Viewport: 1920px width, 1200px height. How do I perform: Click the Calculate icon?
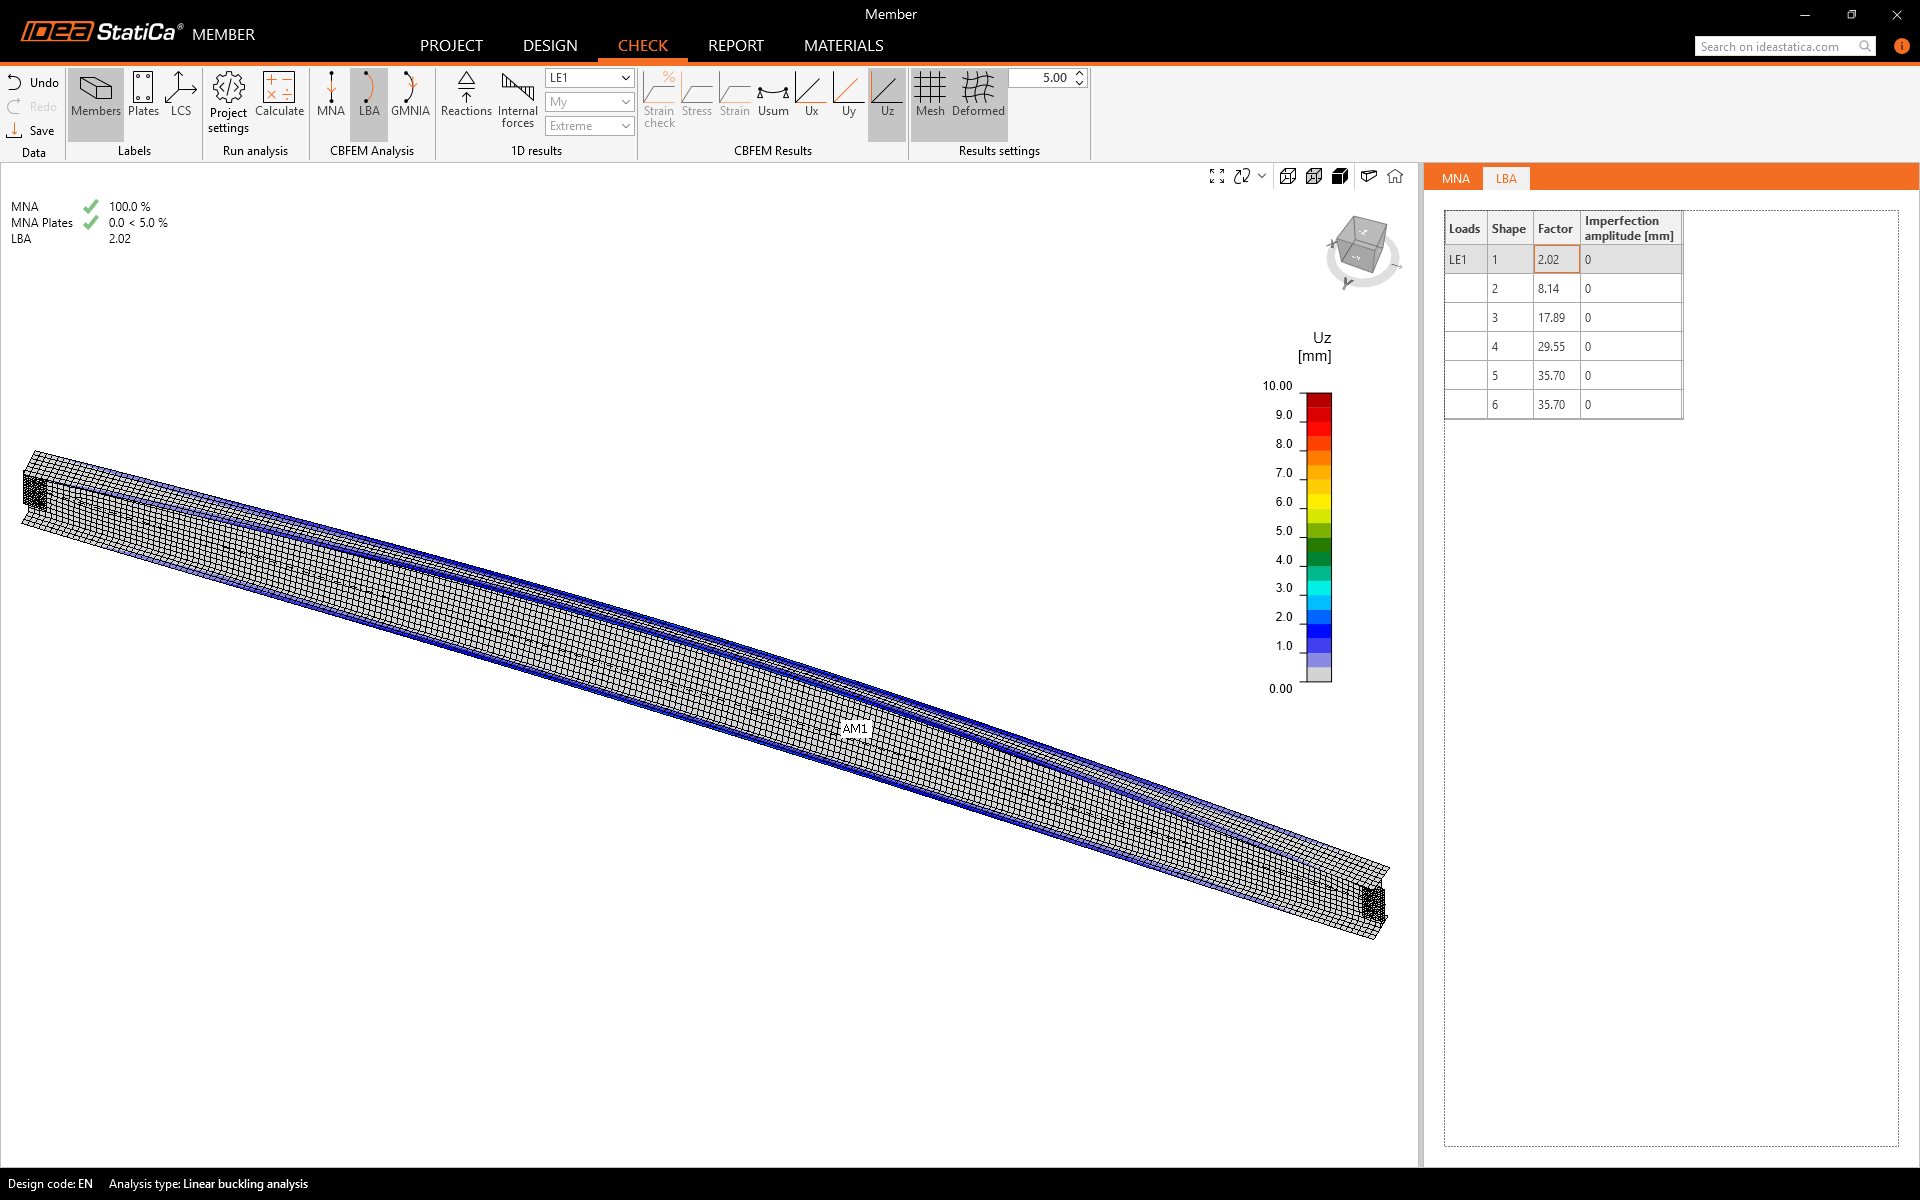279,94
